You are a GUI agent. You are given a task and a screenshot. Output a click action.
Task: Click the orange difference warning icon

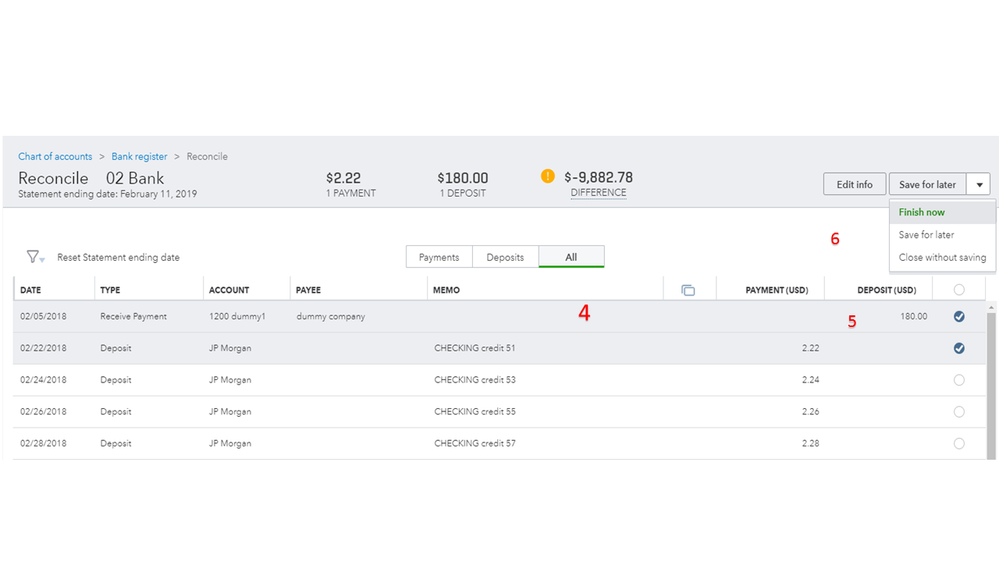[547, 177]
